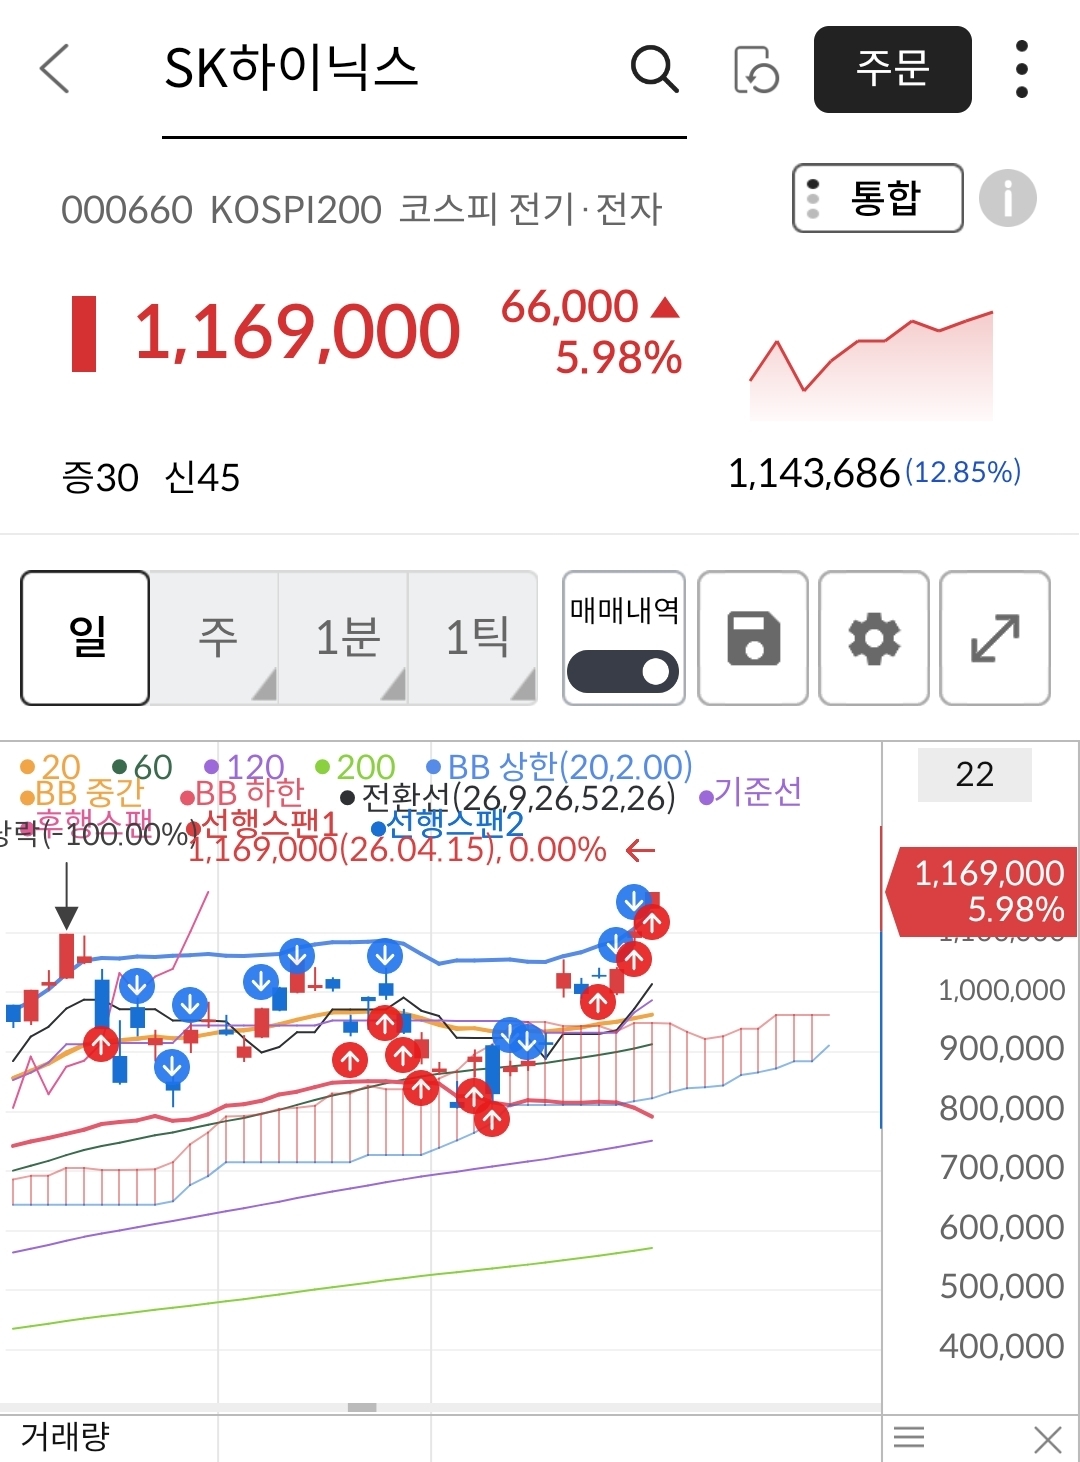1080x1462 pixels.
Task: Click the mini intraday price sparkline
Action: [x=871, y=365]
